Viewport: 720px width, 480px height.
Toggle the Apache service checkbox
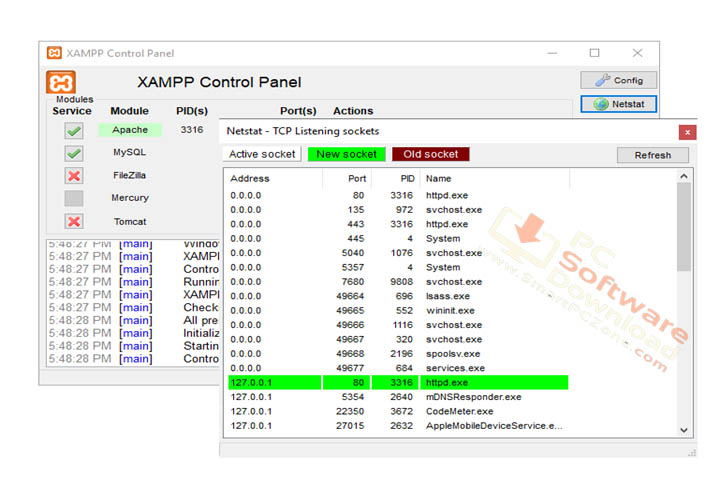point(74,131)
